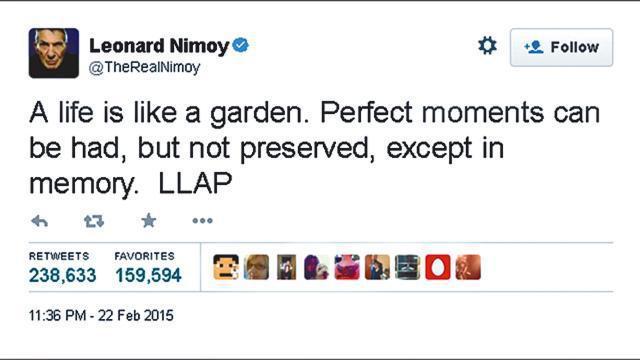Open the three-dot more options menu
This screenshot has width=640, height=360.
202,221
